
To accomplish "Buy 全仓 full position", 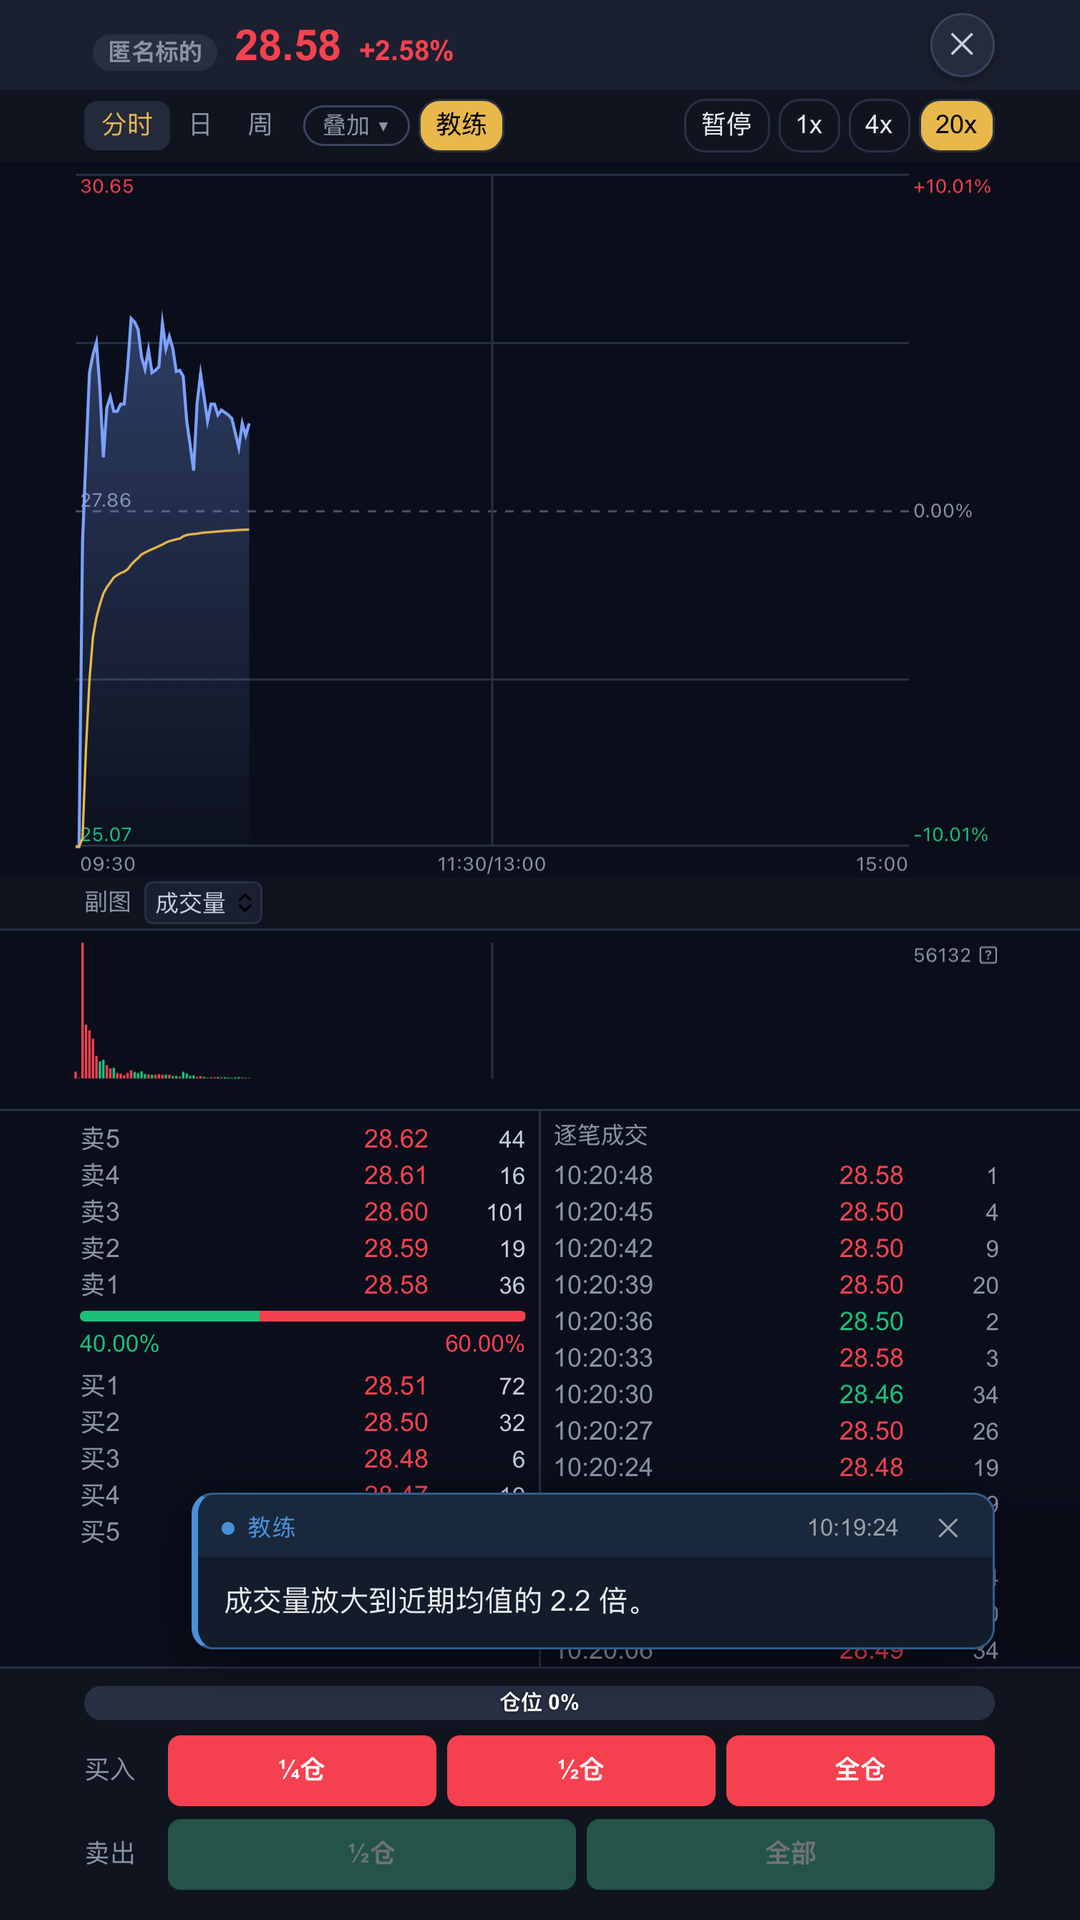I will (x=860, y=1770).
